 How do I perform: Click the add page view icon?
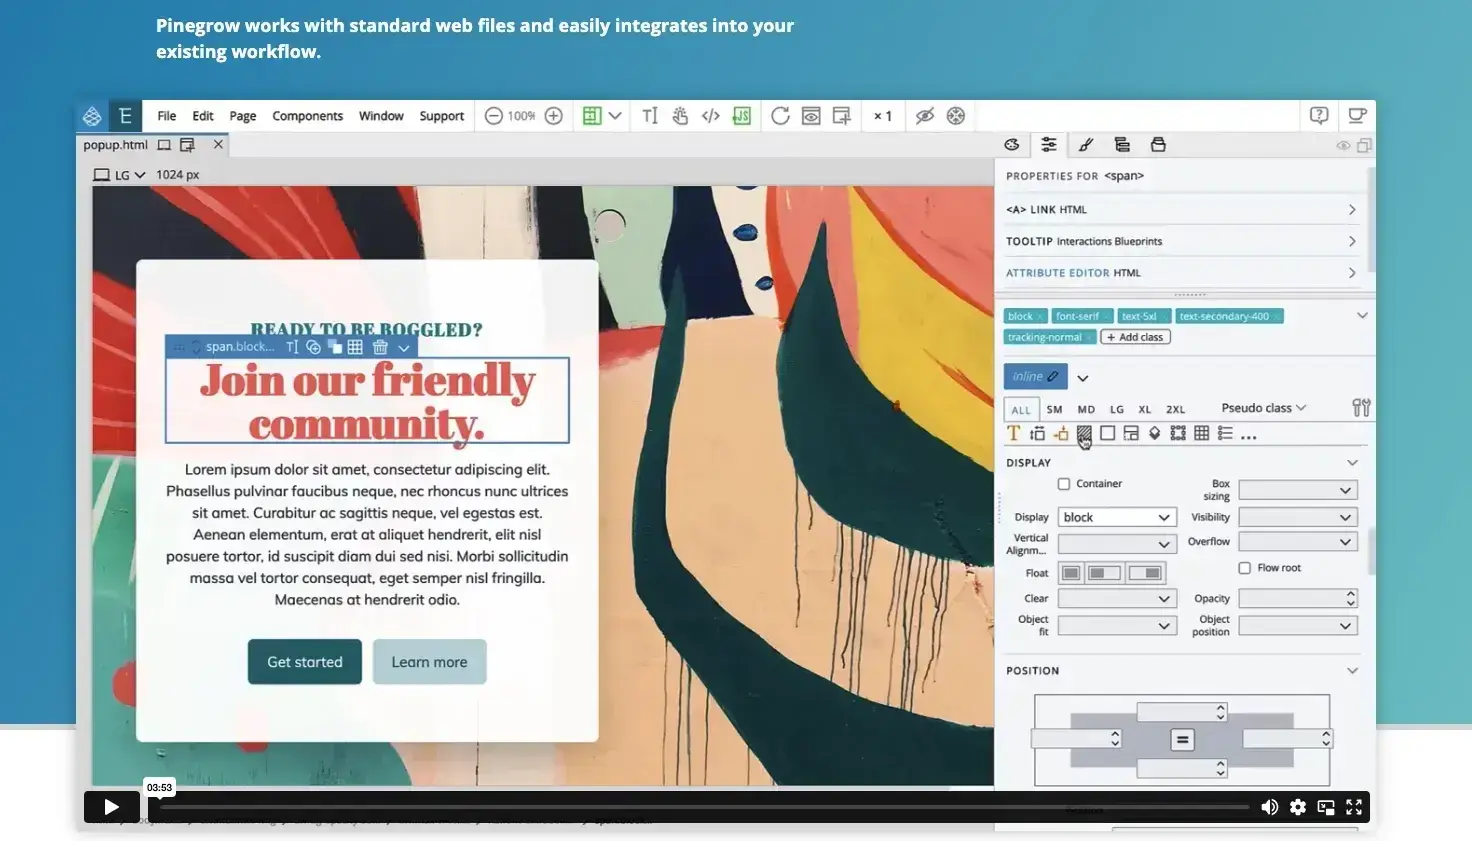[842, 116]
